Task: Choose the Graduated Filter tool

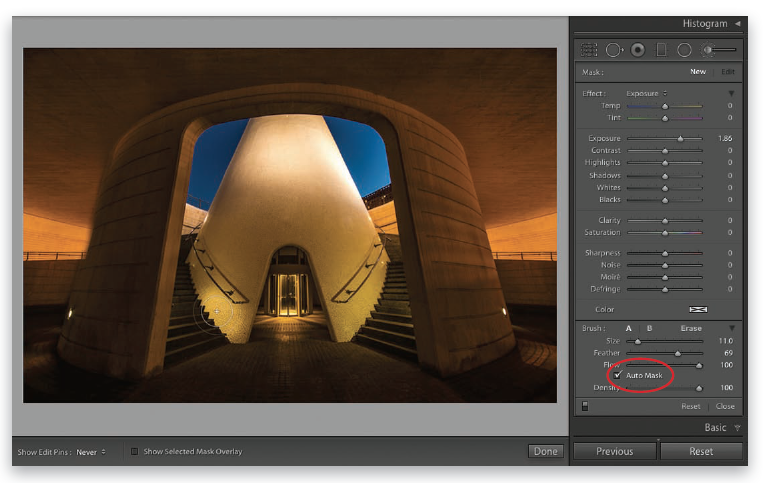Action: [661, 49]
